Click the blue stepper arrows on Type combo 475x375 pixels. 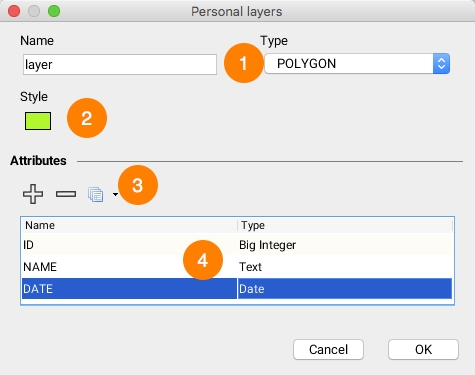pyautogui.click(x=441, y=64)
